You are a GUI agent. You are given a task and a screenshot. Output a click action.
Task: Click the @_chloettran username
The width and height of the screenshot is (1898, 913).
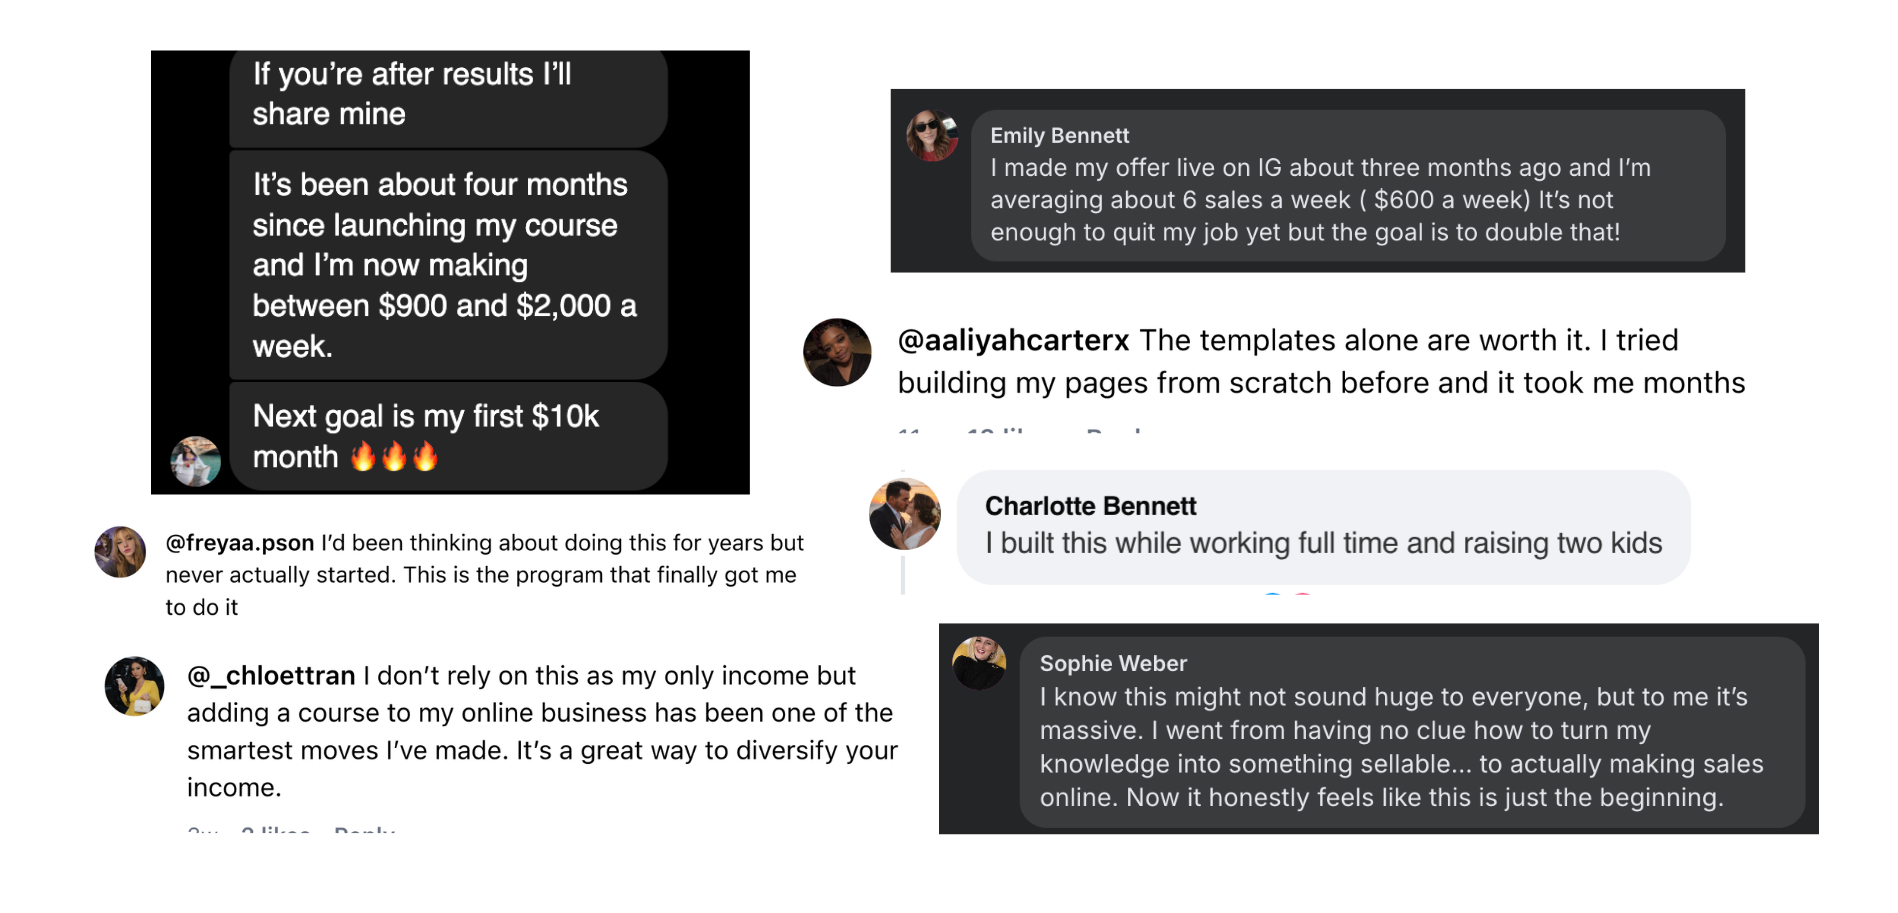271,676
